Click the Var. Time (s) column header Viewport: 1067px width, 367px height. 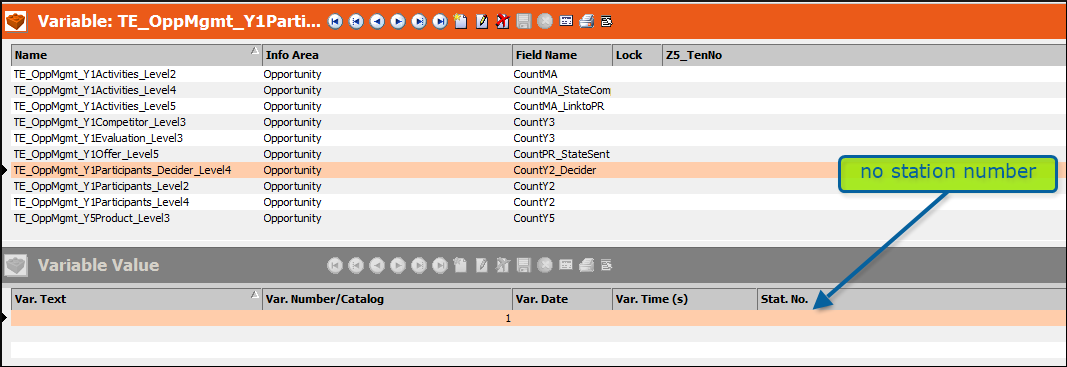pyautogui.click(x=685, y=299)
